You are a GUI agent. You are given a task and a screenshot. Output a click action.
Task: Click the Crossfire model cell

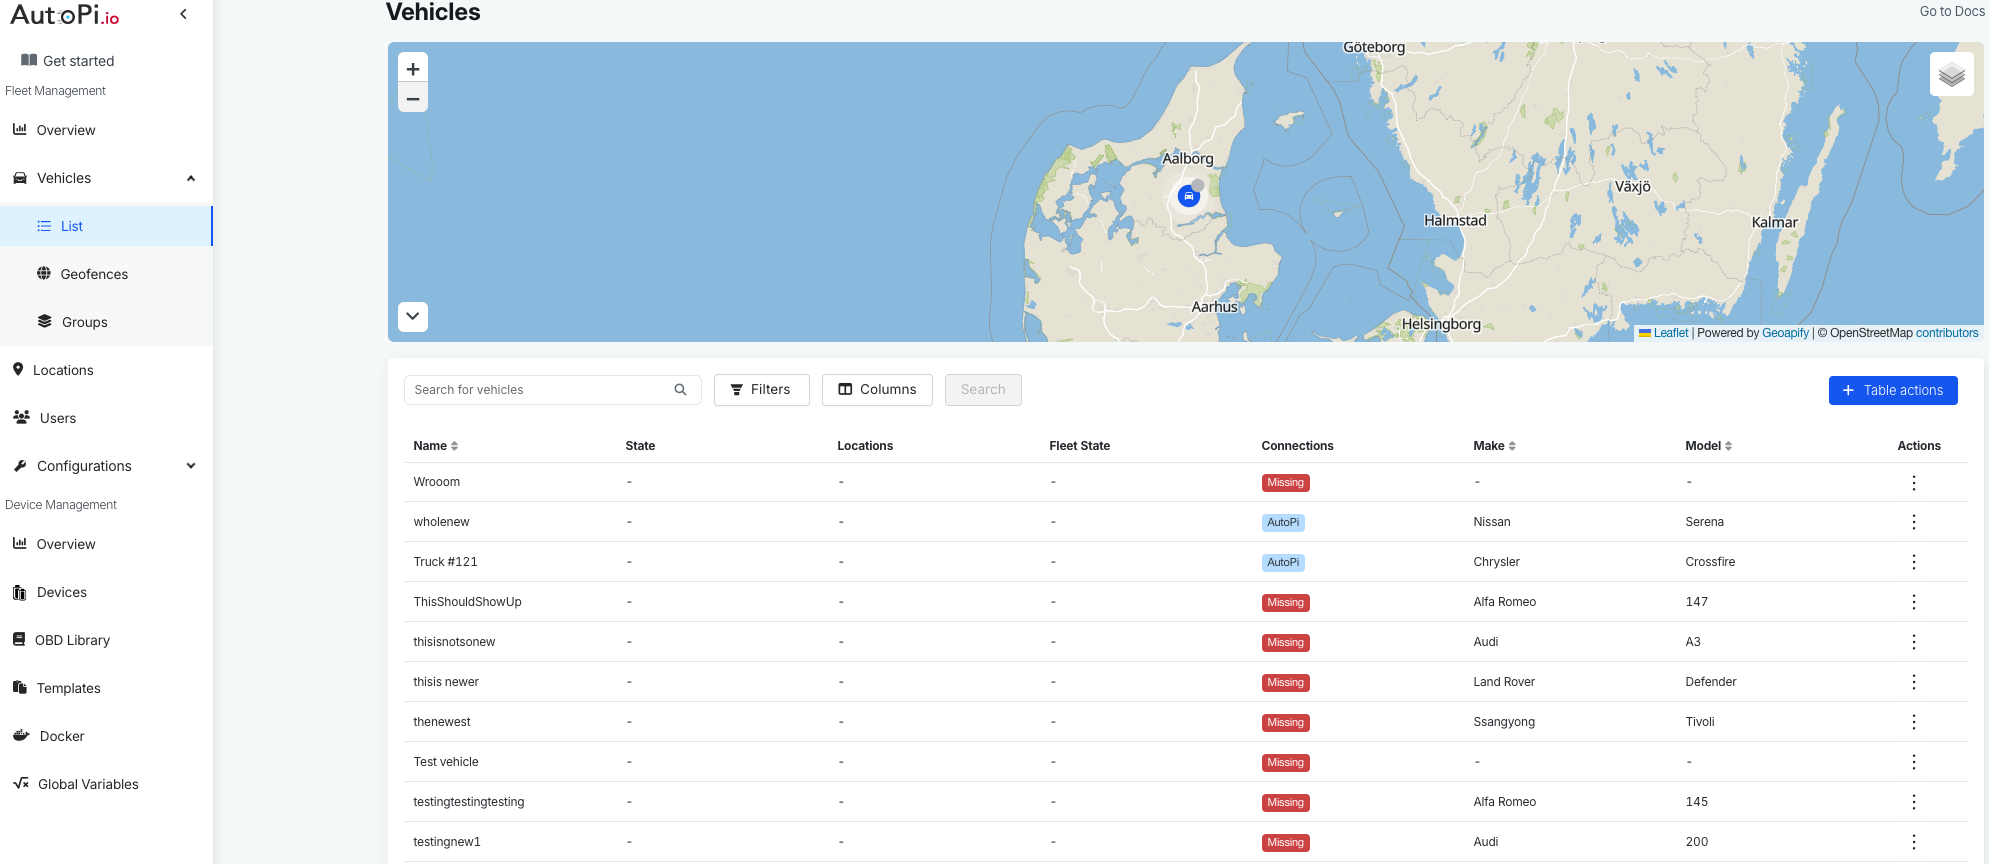[x=1710, y=562]
